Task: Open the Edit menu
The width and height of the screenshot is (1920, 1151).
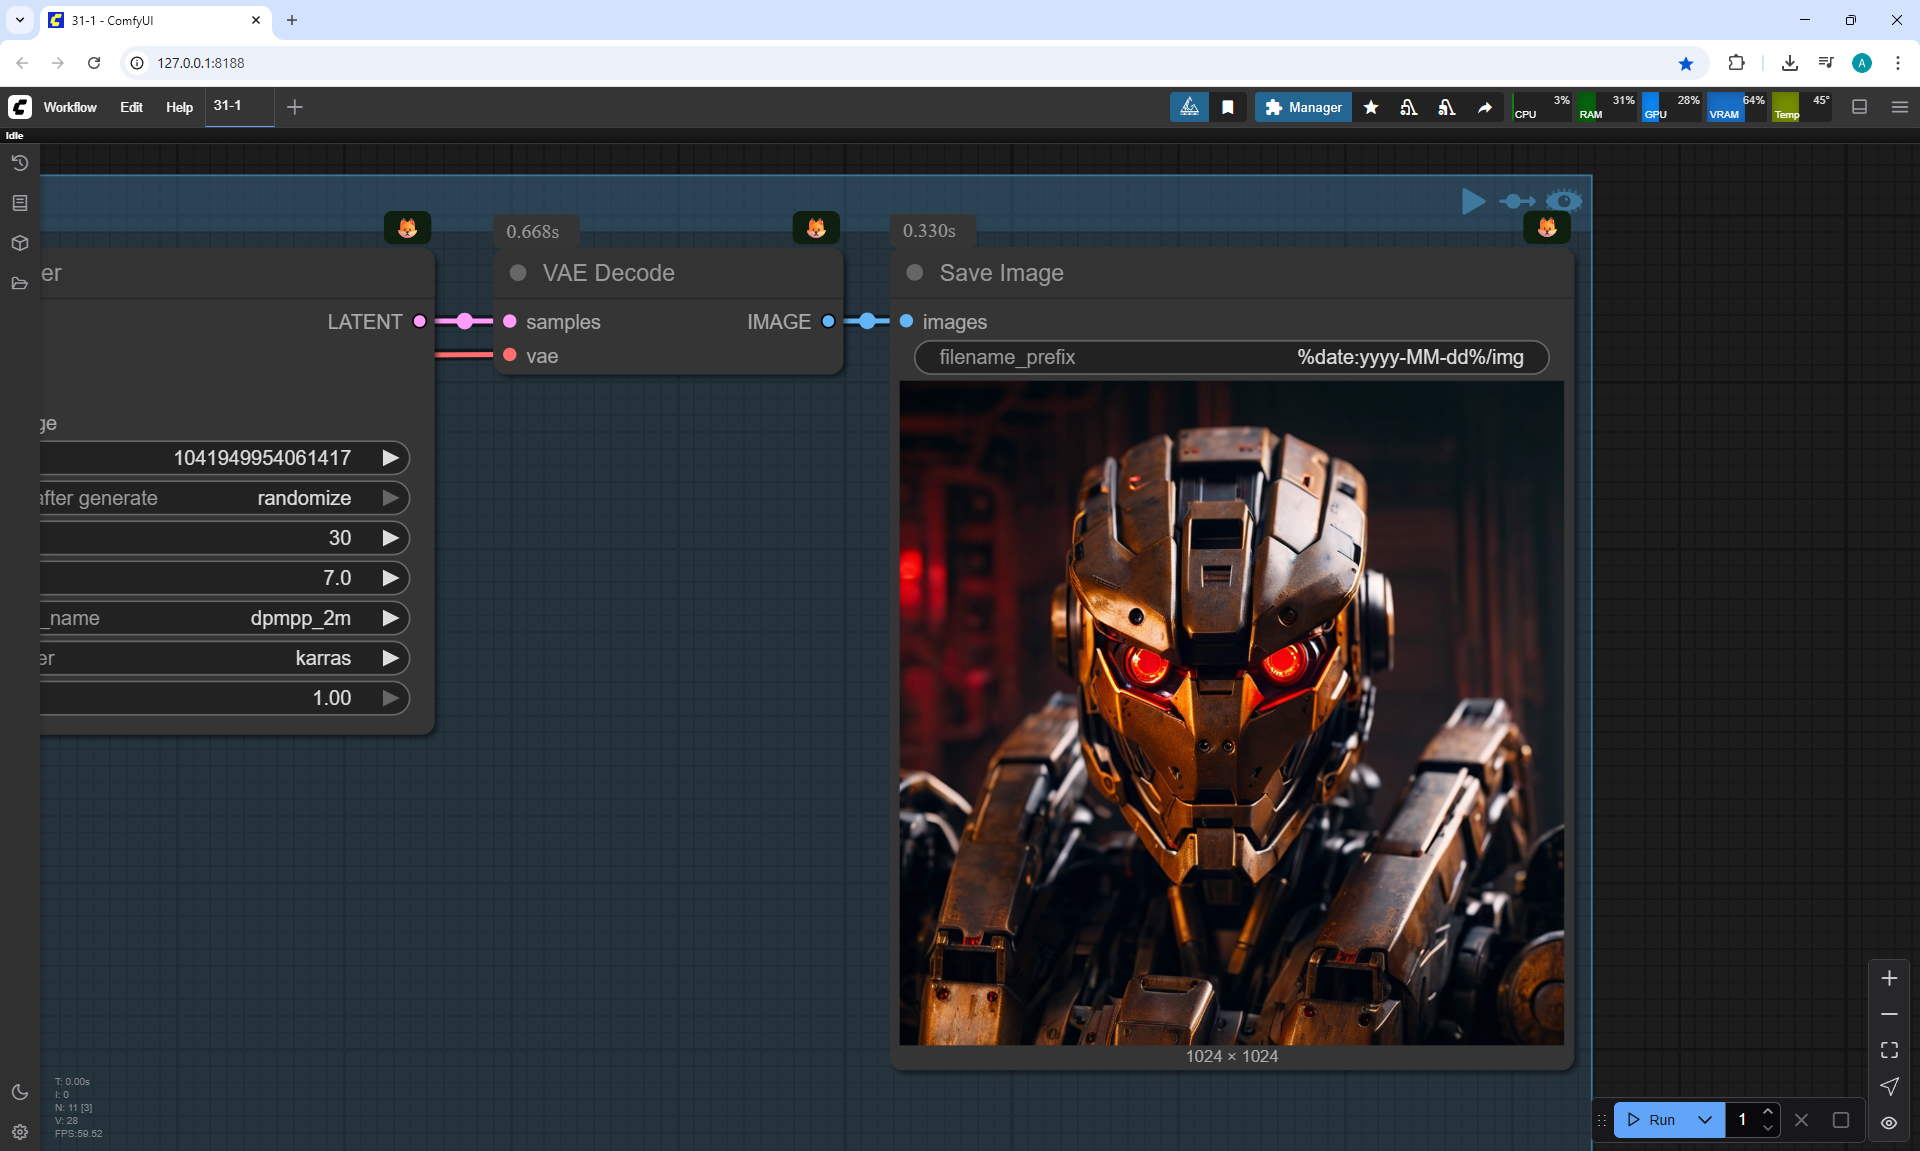Action: (x=131, y=107)
